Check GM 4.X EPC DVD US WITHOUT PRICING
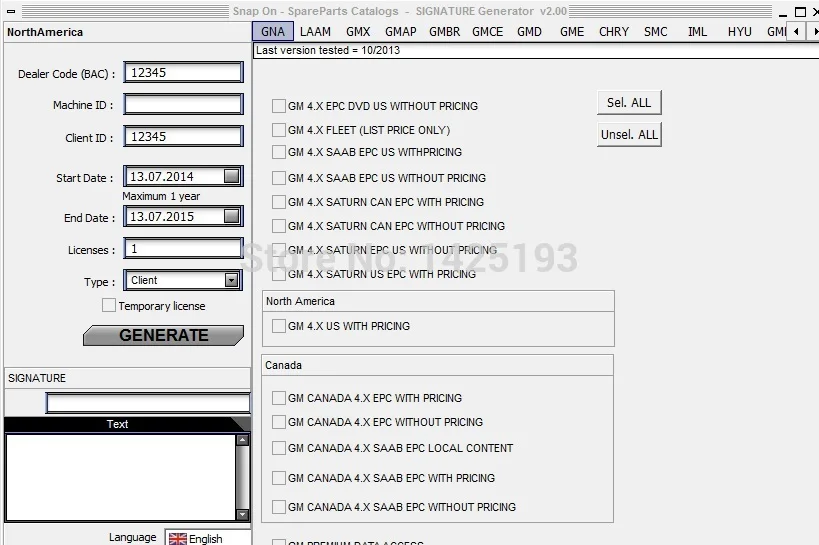This screenshot has width=819, height=545. [279, 106]
